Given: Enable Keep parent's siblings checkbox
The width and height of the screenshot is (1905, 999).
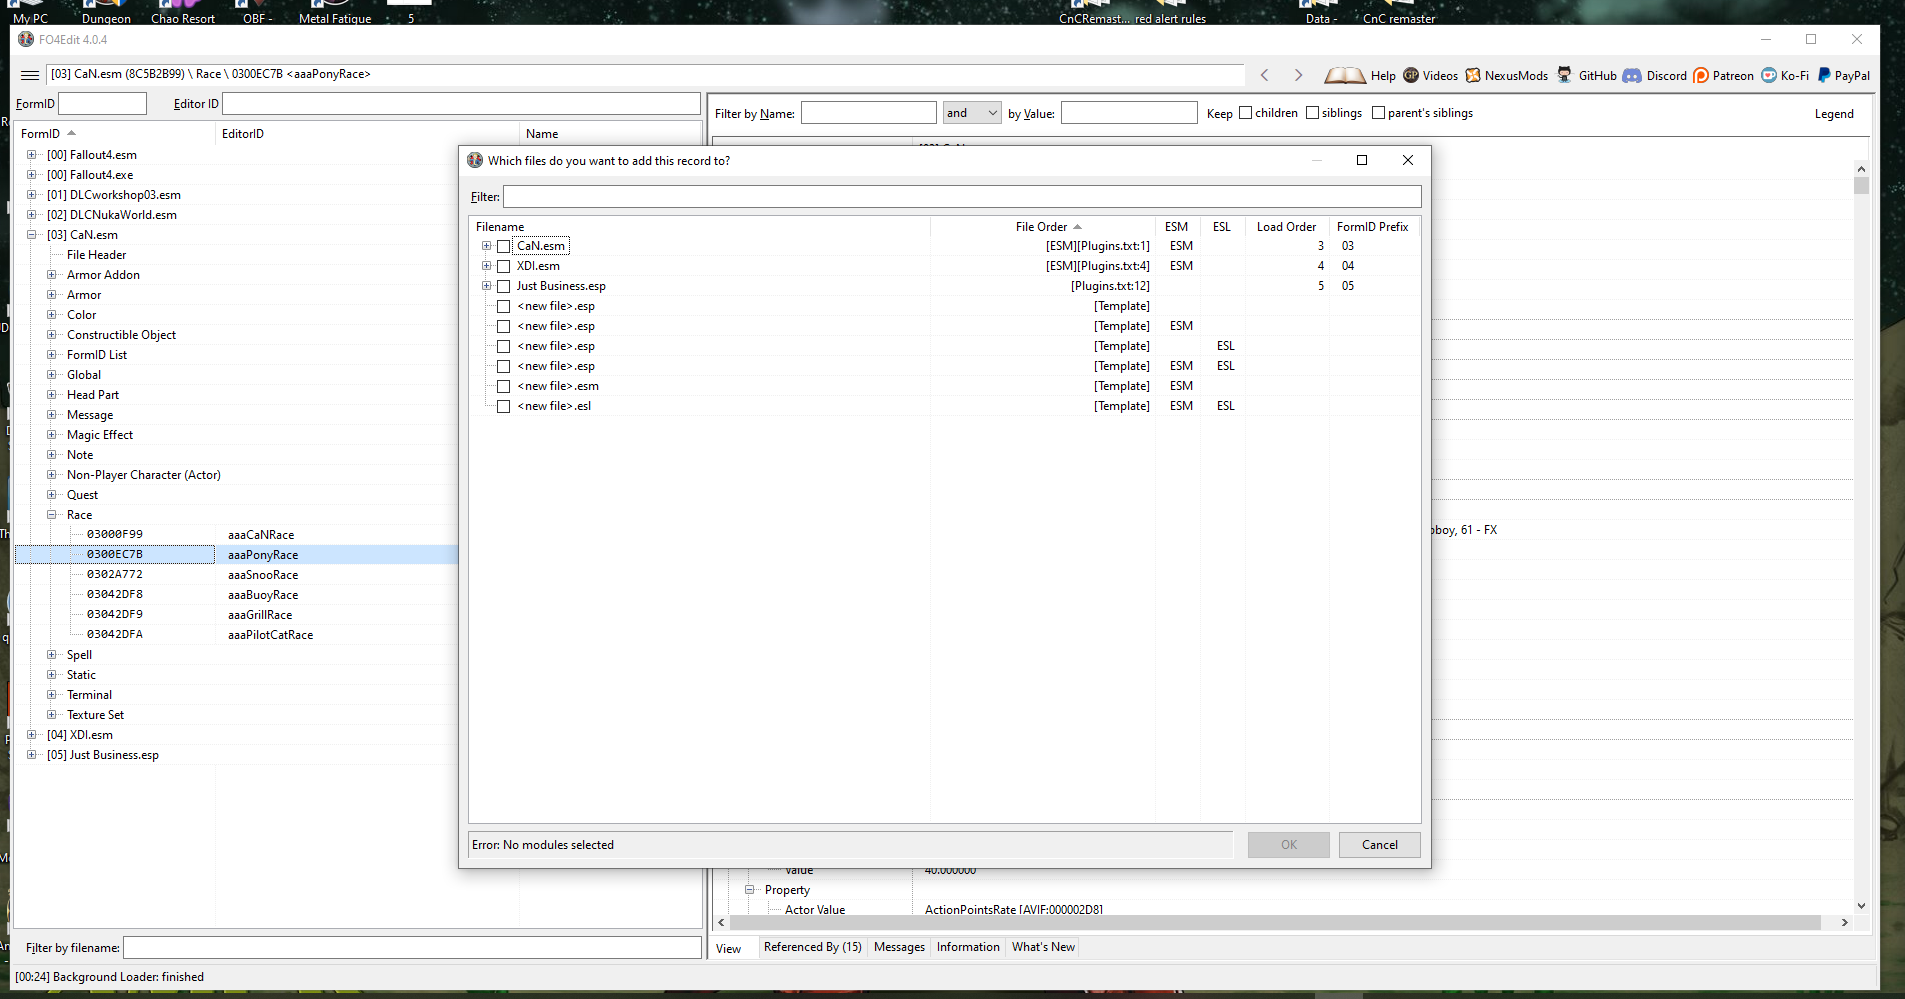Looking at the screenshot, I should (x=1379, y=113).
